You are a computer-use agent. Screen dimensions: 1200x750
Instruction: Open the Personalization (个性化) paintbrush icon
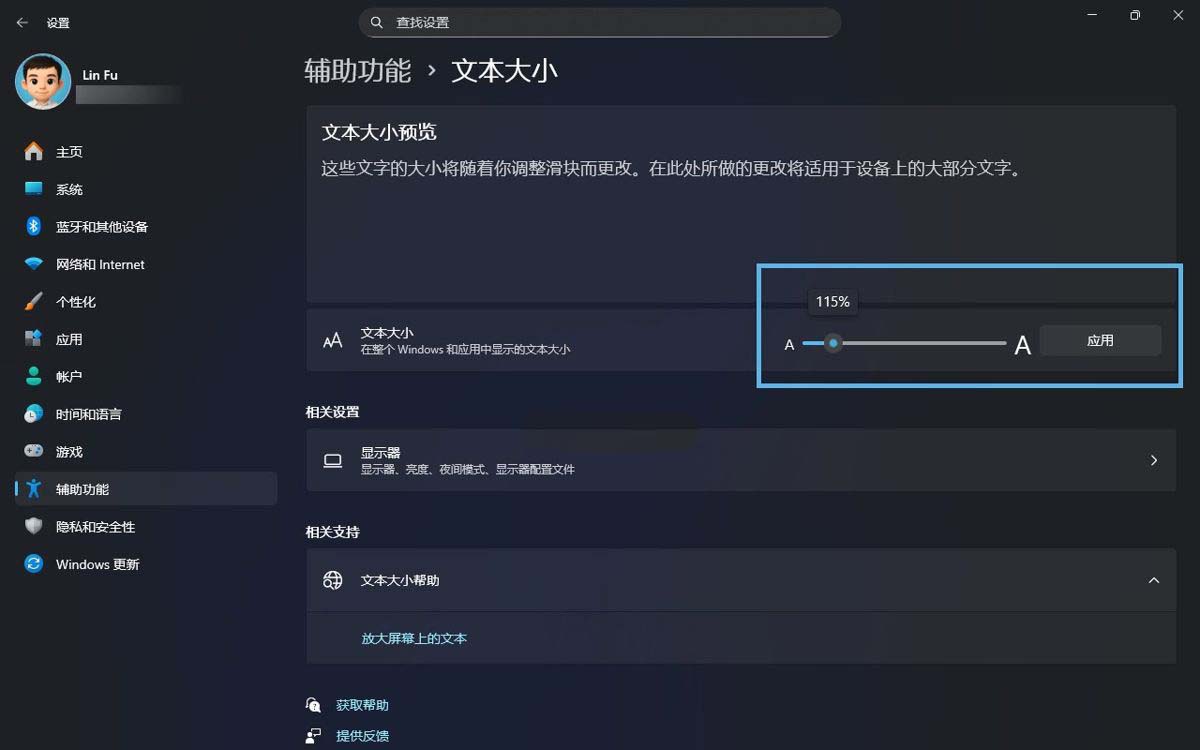[34, 302]
